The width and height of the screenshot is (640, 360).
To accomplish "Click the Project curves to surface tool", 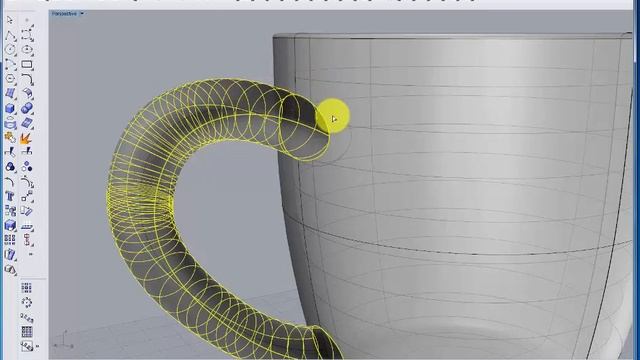I will click(x=10, y=123).
